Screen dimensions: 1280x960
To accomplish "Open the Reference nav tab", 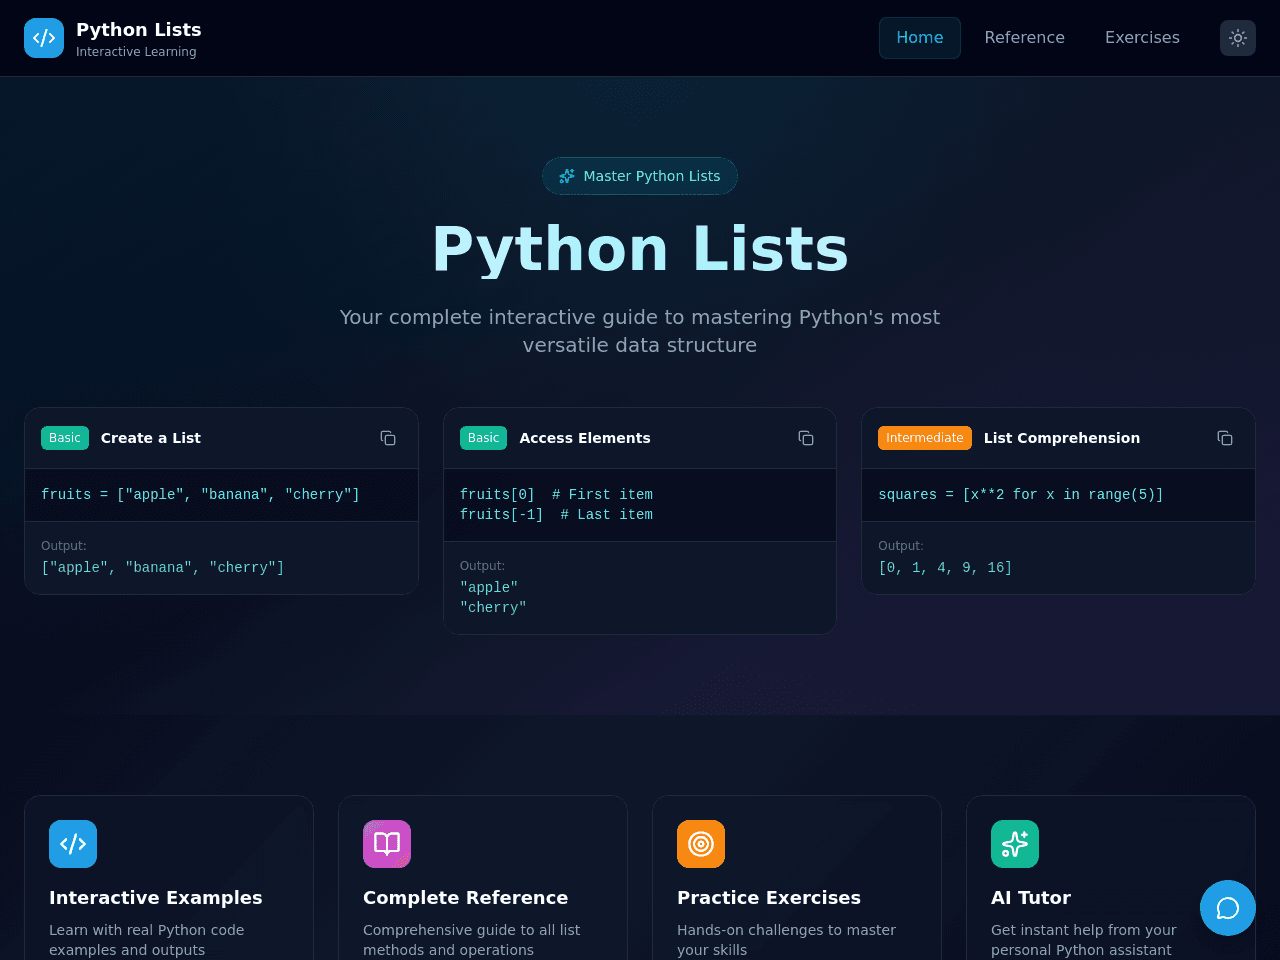I will tap(1024, 38).
